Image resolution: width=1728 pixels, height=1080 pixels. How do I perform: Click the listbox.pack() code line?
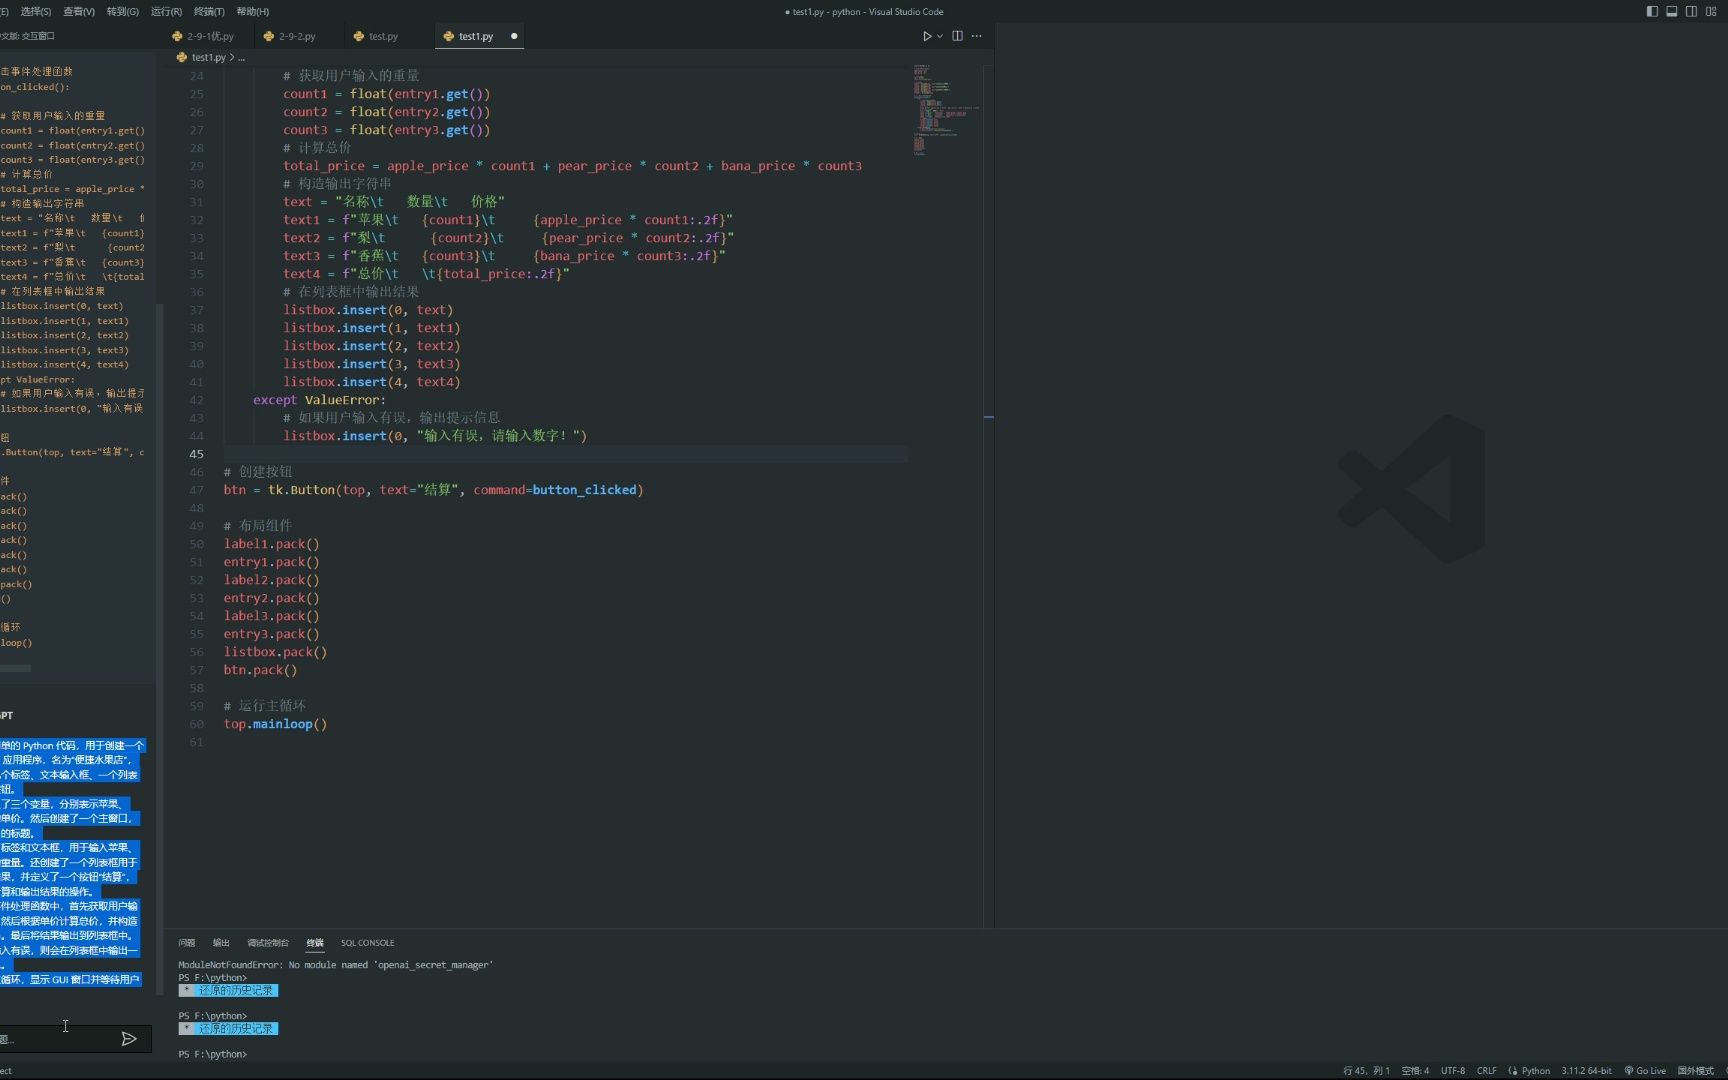tap(275, 652)
